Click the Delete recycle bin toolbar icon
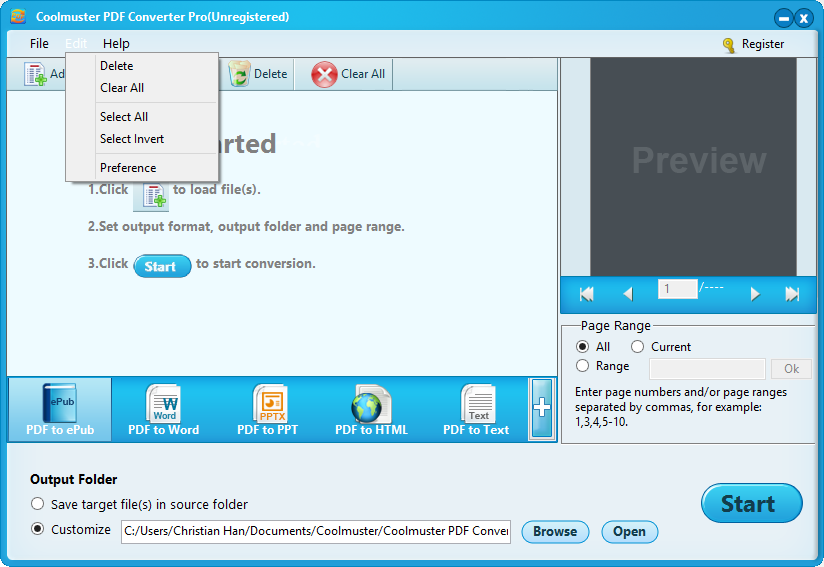824x567 pixels. pos(239,74)
